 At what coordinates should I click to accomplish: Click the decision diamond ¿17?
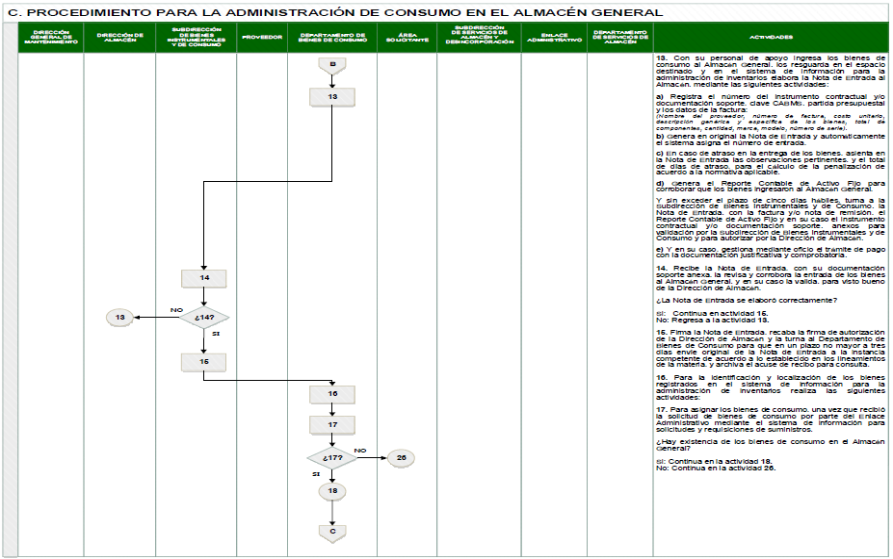coord(332,458)
